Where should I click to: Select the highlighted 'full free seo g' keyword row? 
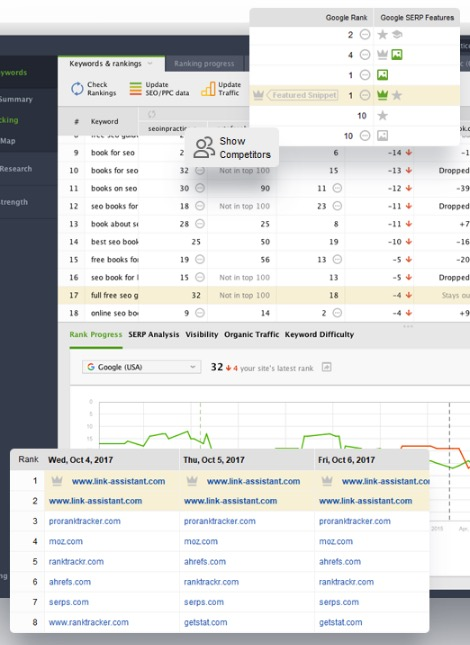[x=264, y=295]
